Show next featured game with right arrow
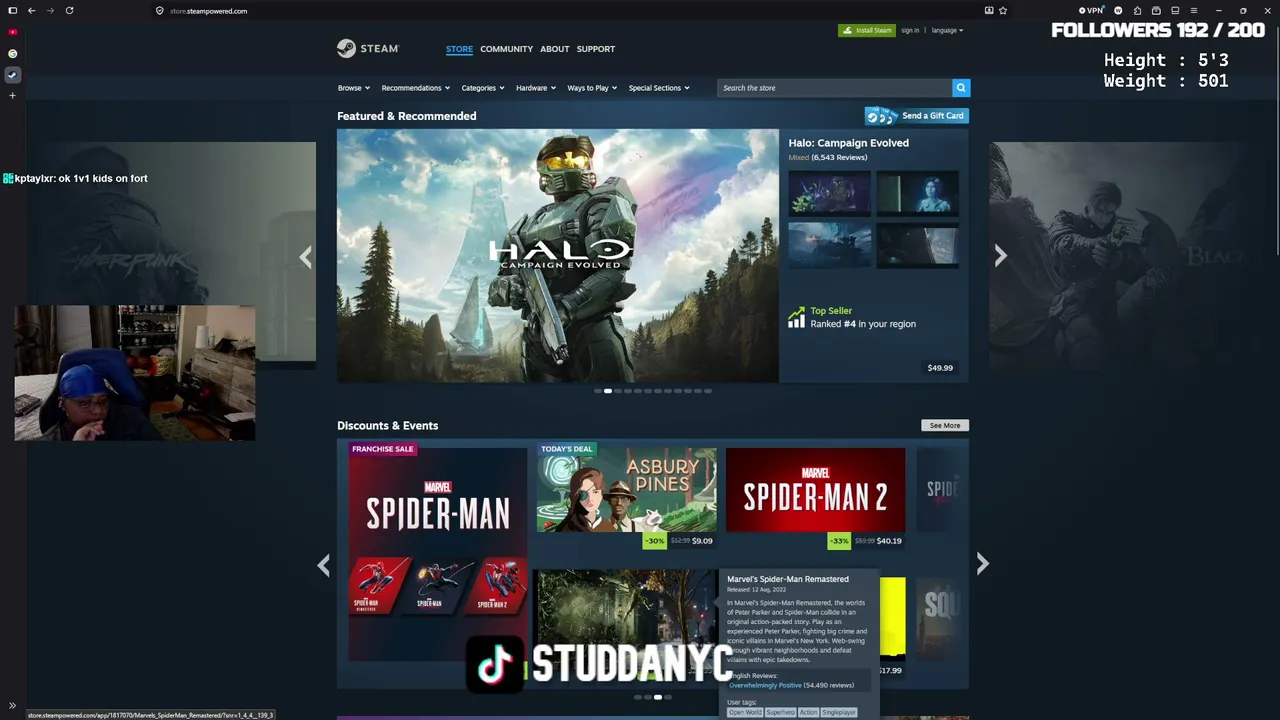This screenshot has width=1280, height=720. pos(1000,256)
